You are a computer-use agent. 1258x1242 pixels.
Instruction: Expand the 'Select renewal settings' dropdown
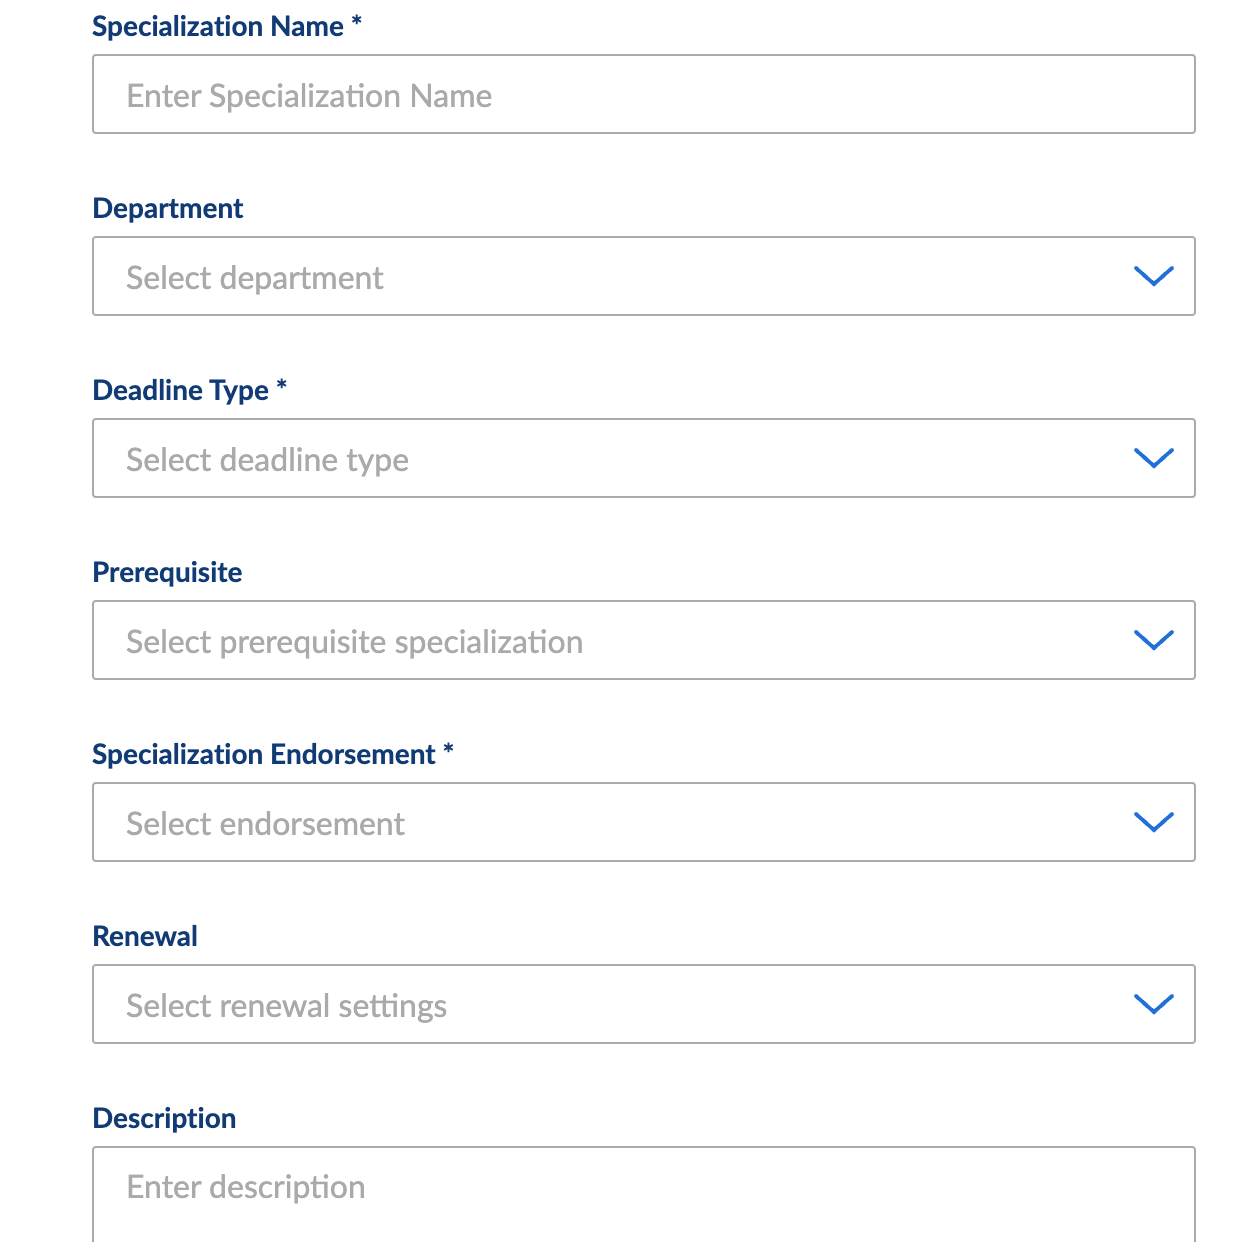(644, 1004)
